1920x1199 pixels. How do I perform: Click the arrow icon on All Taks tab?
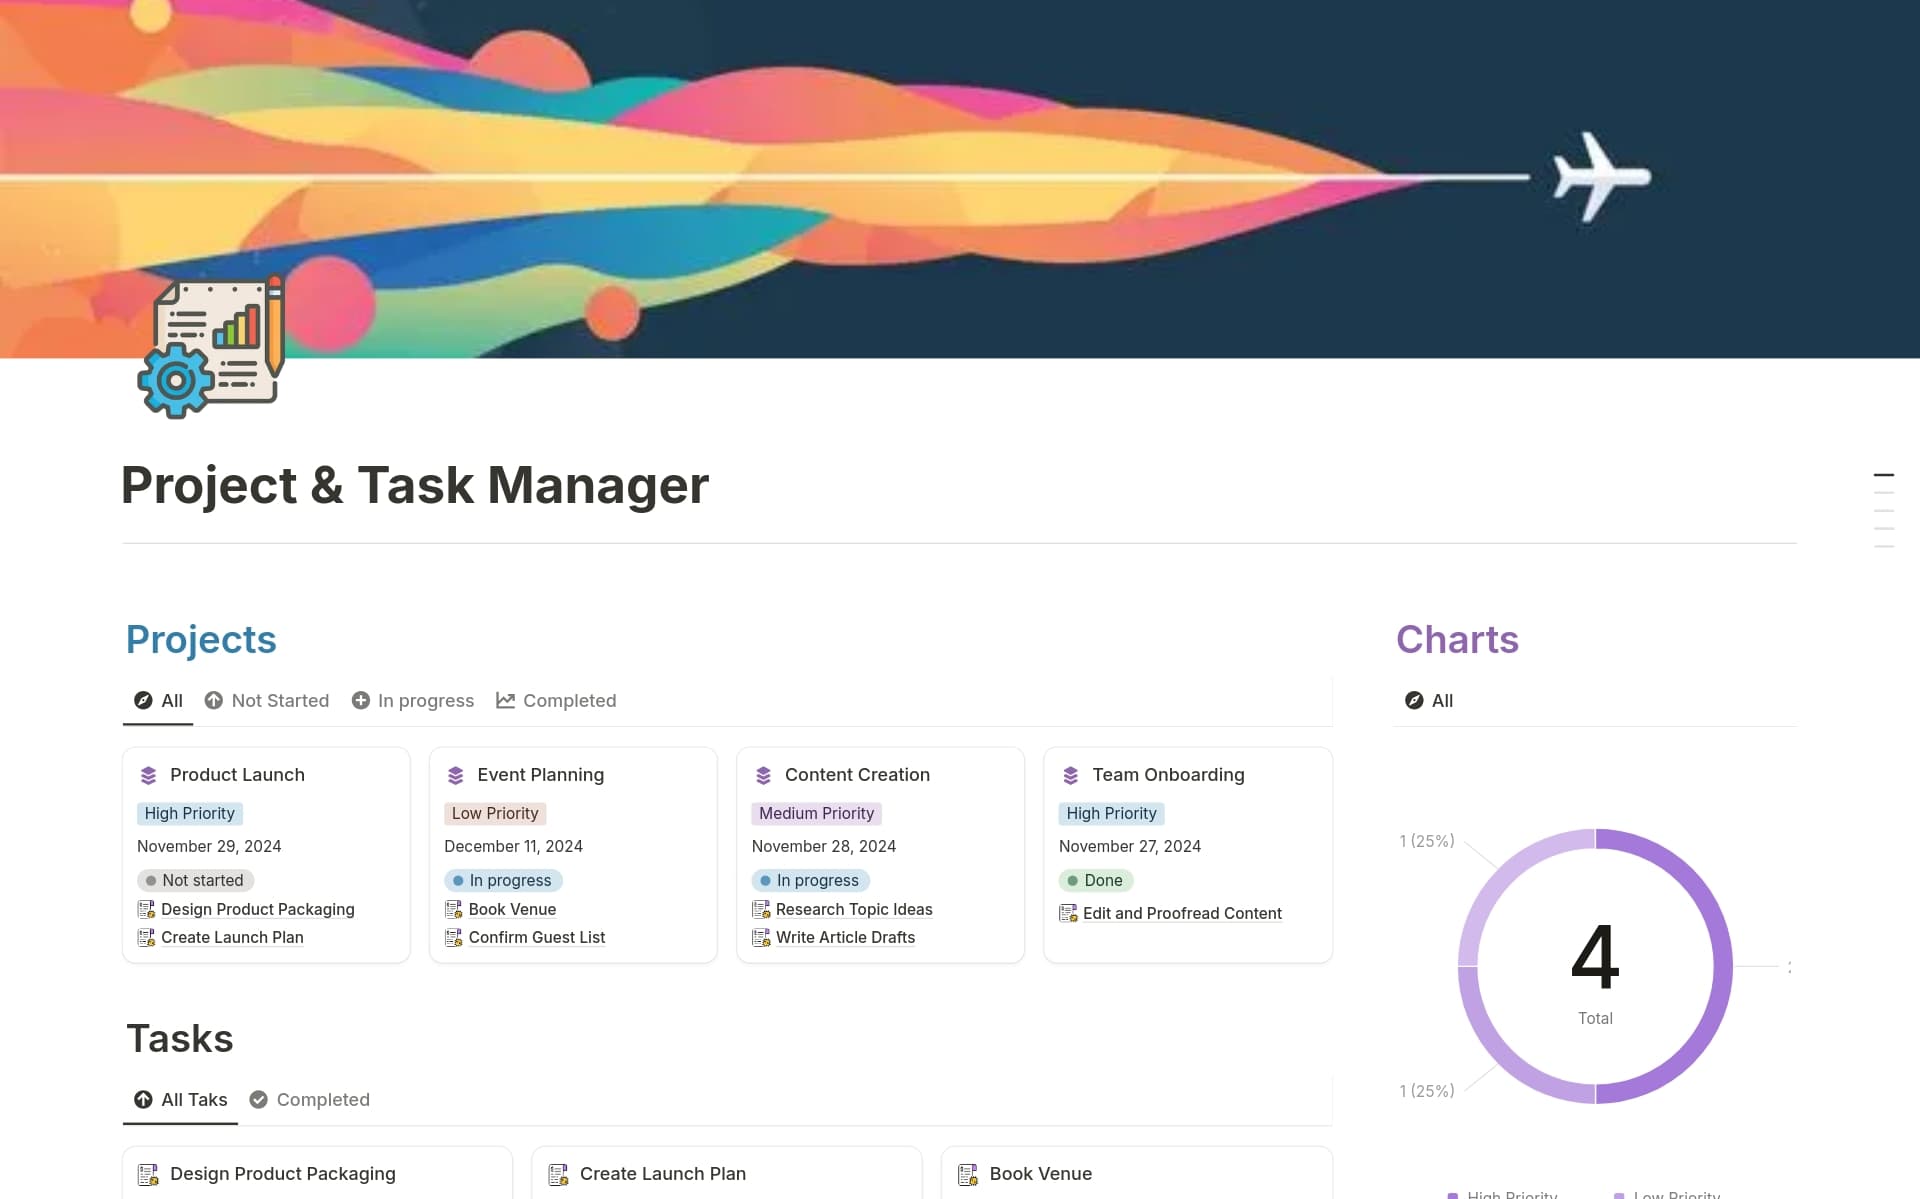pos(143,1099)
